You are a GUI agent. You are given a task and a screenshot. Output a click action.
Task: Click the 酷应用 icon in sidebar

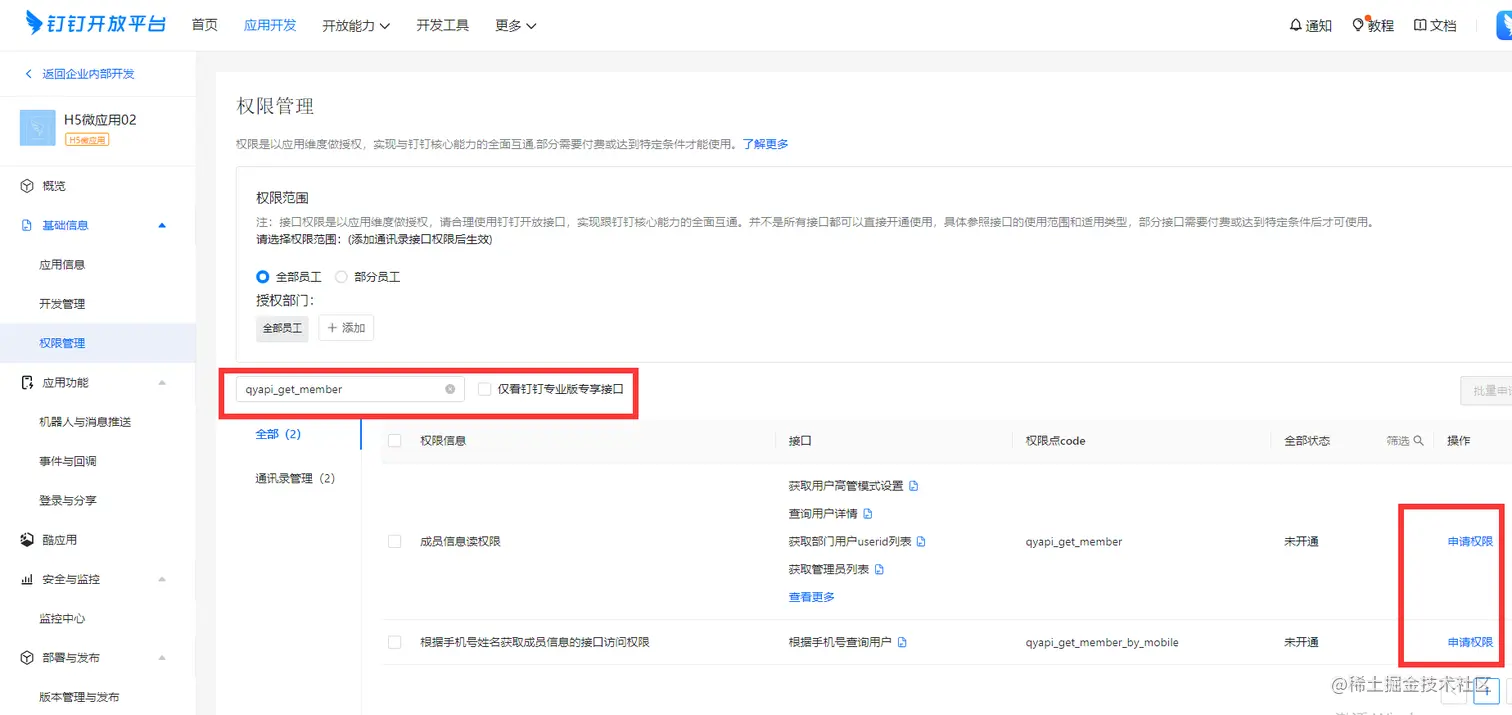(x=27, y=540)
